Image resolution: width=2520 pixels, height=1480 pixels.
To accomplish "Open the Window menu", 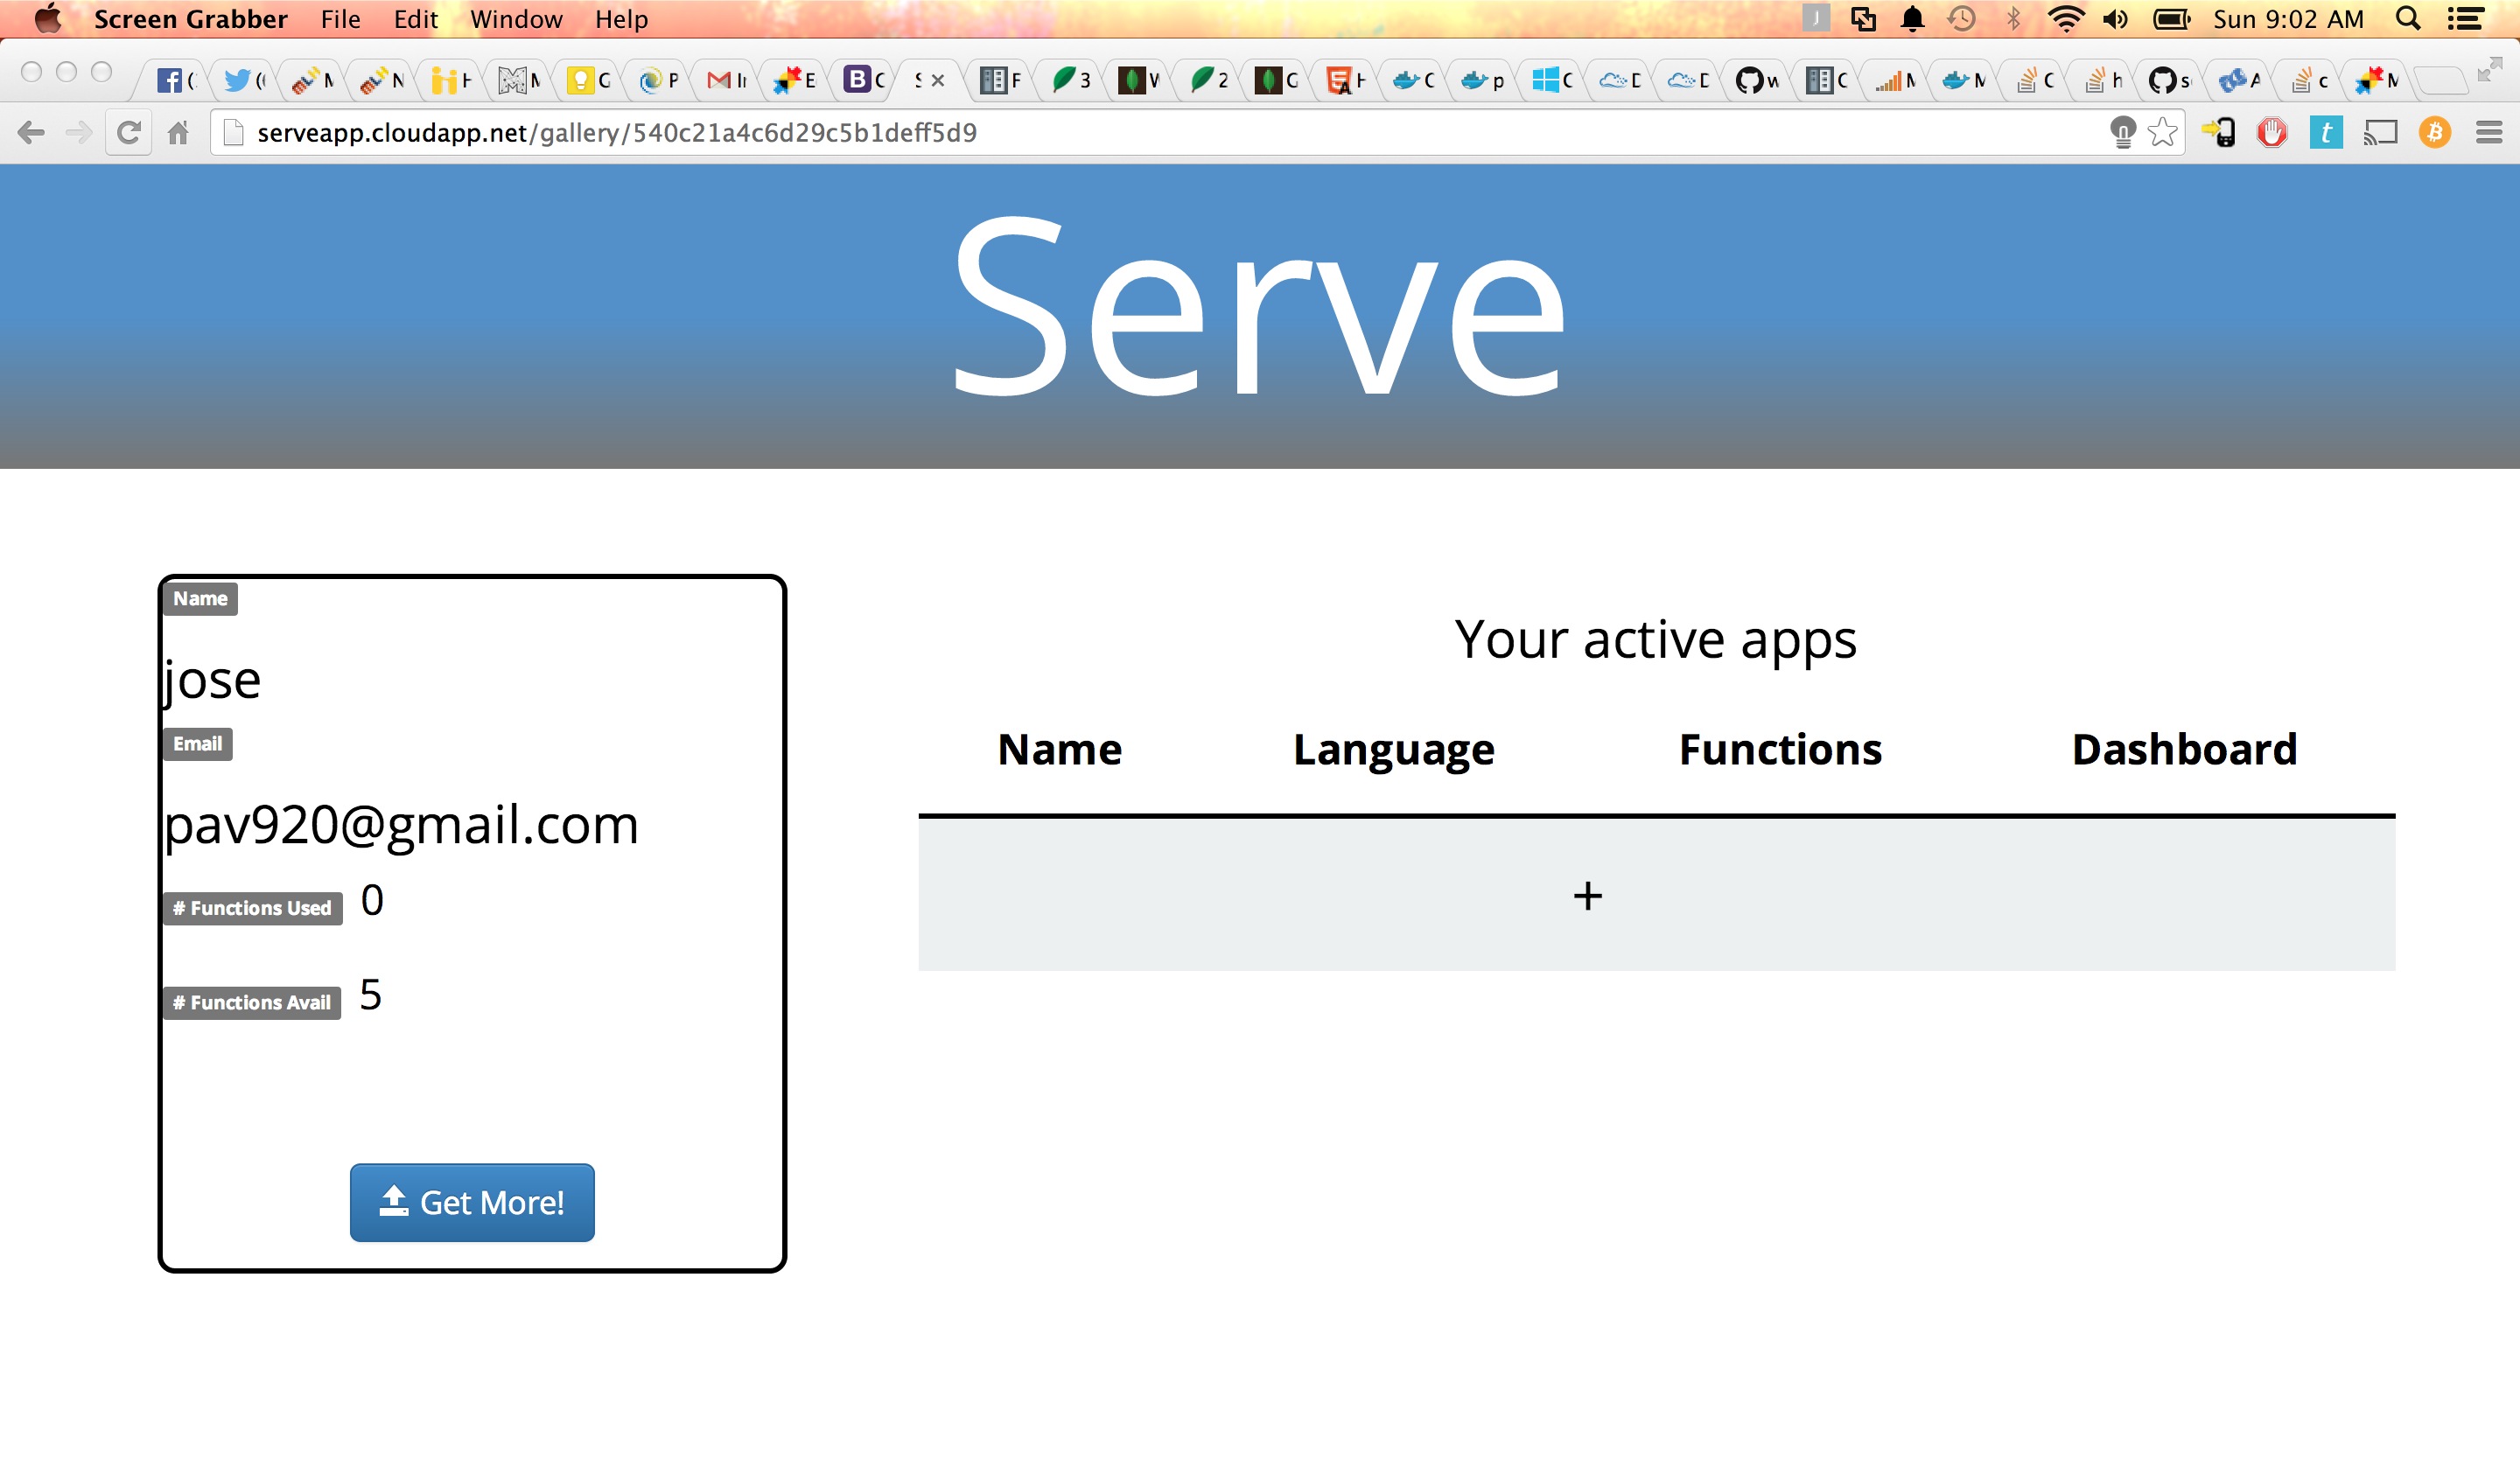I will 516,19.
